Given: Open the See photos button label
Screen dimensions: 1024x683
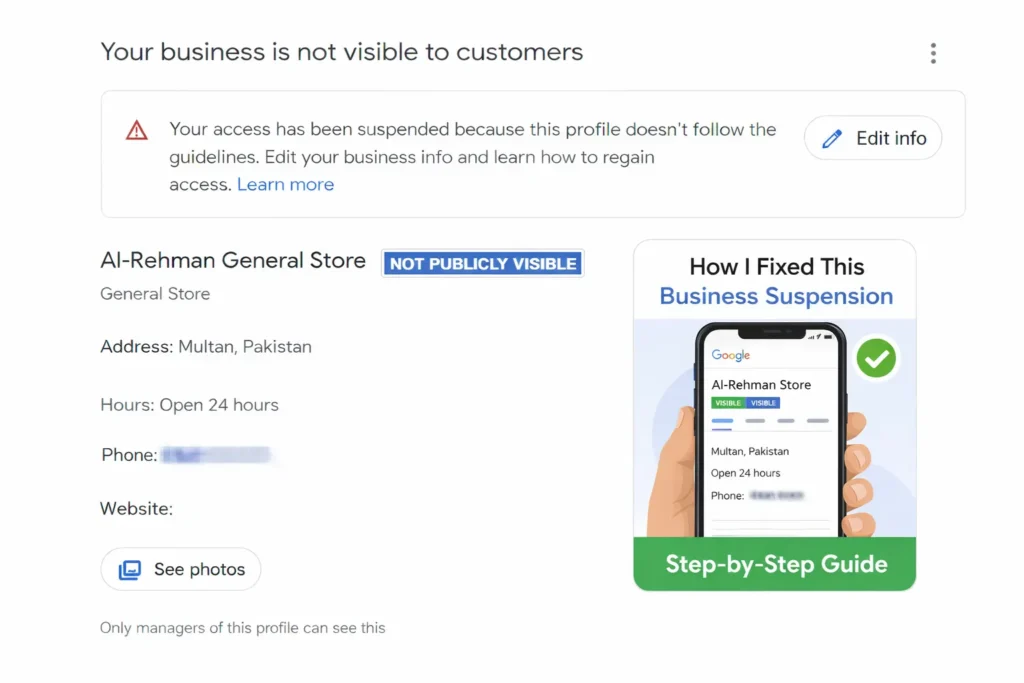Looking at the screenshot, I should (x=199, y=570).
